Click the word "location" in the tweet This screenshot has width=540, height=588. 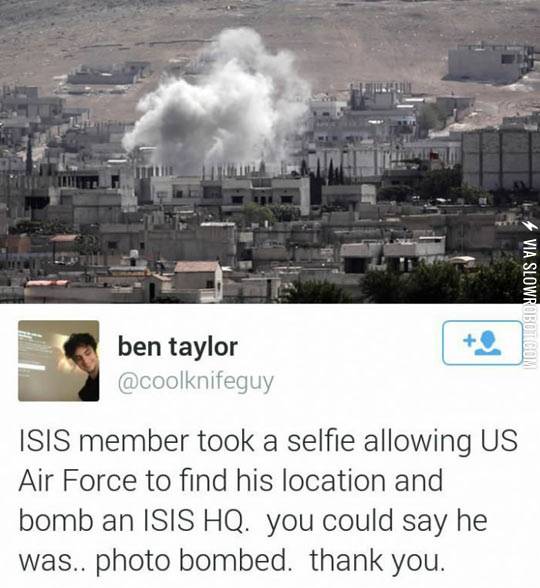(335, 481)
